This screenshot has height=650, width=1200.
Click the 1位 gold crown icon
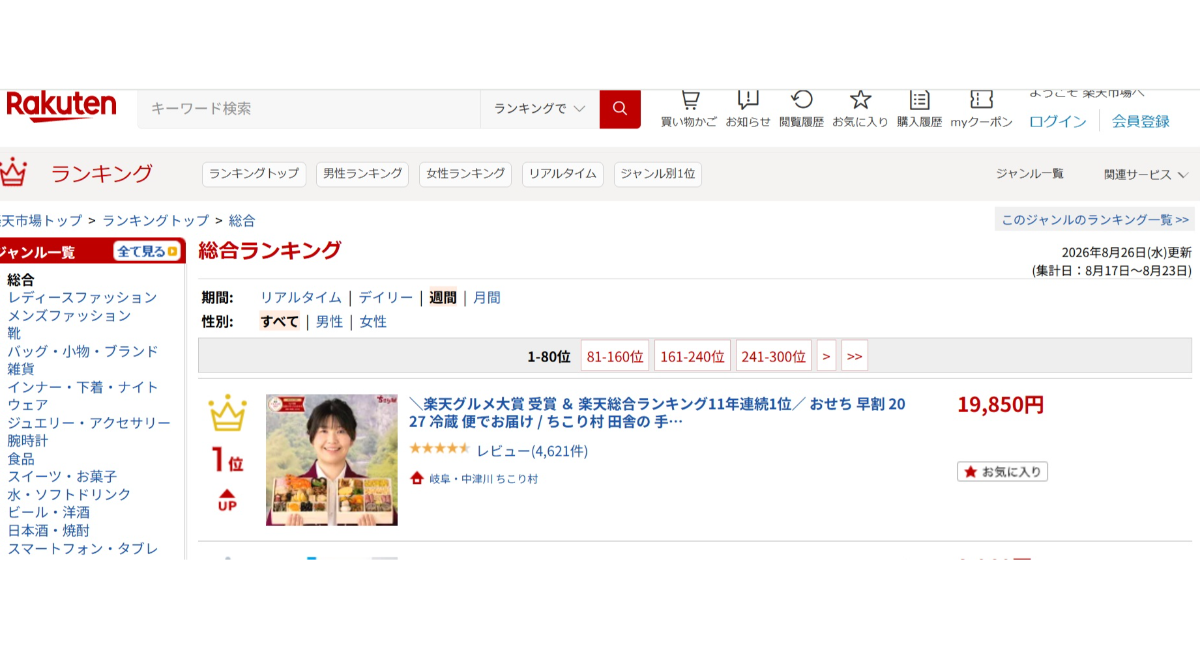tap(227, 412)
